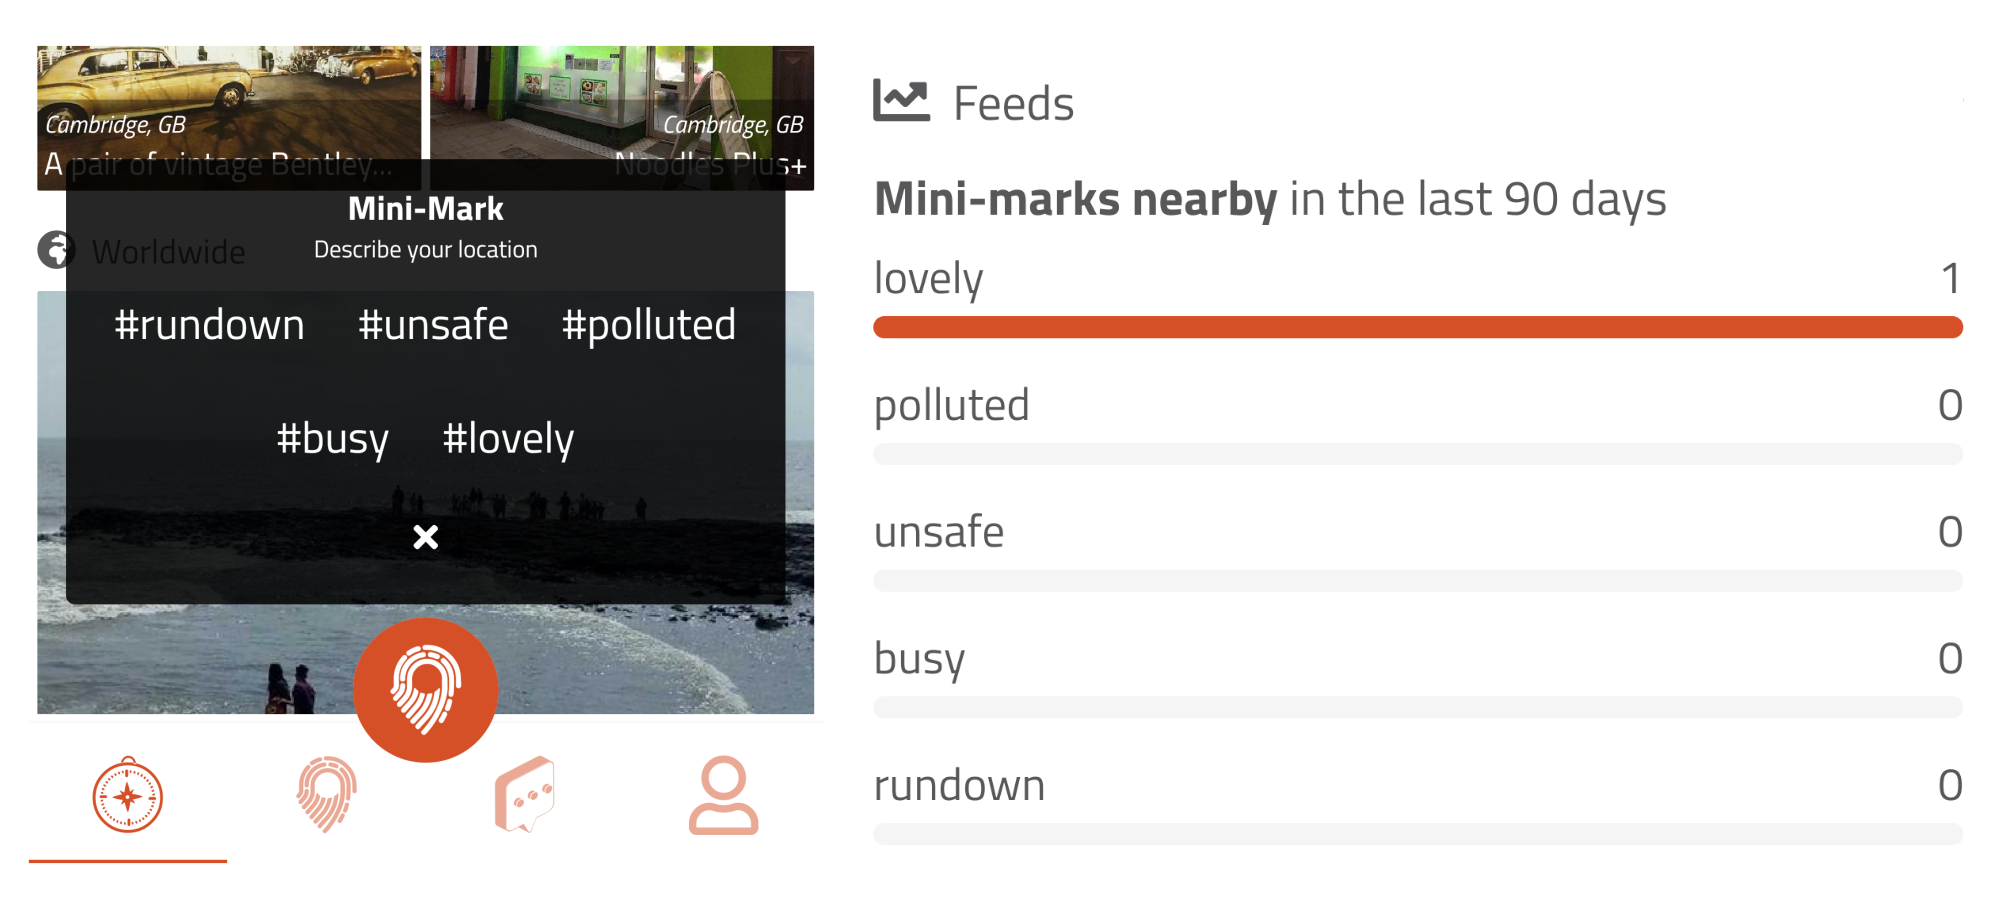Select the #unsafe hashtag
This screenshot has height=909, width=2000.
(x=433, y=325)
